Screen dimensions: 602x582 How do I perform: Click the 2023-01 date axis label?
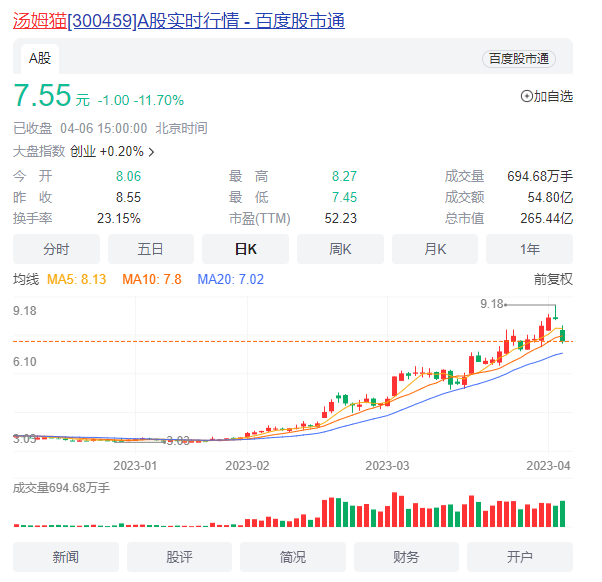point(135,466)
